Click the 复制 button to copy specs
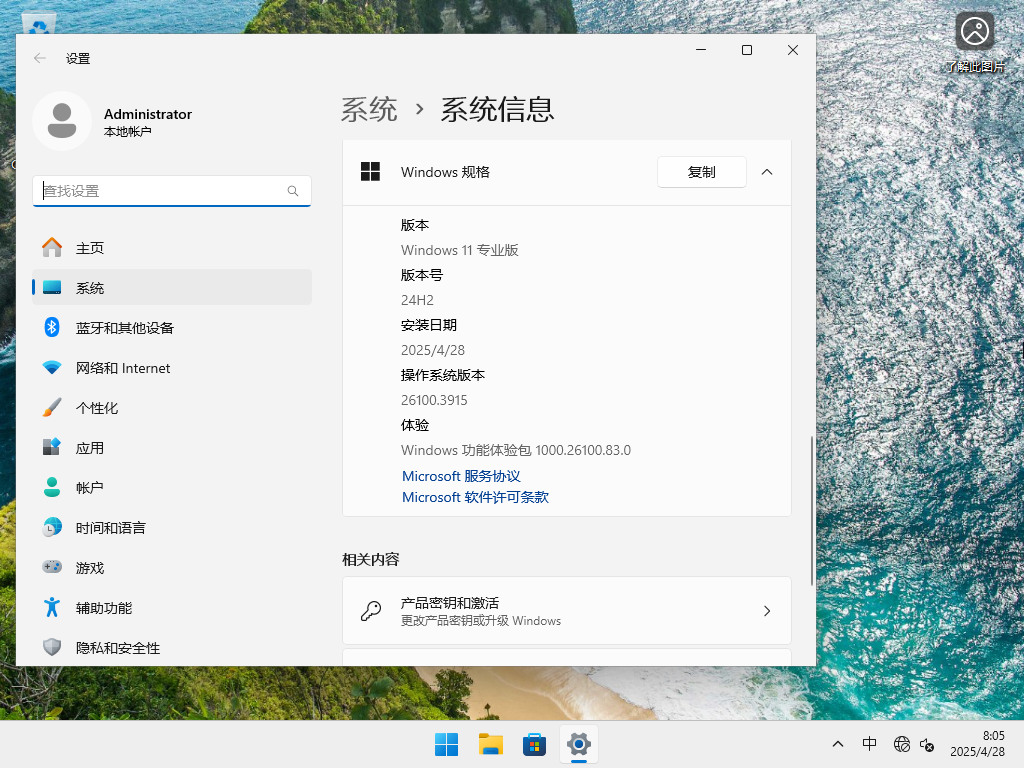 [x=701, y=171]
